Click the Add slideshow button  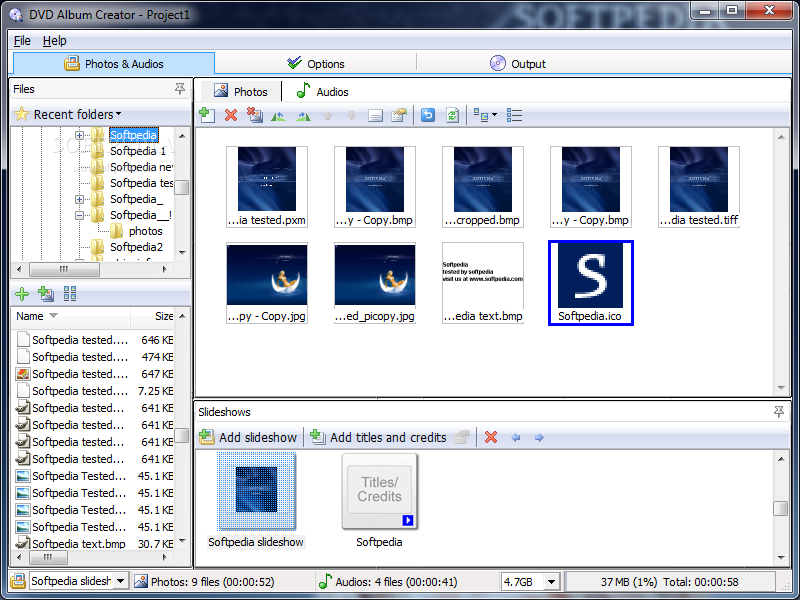click(x=248, y=437)
